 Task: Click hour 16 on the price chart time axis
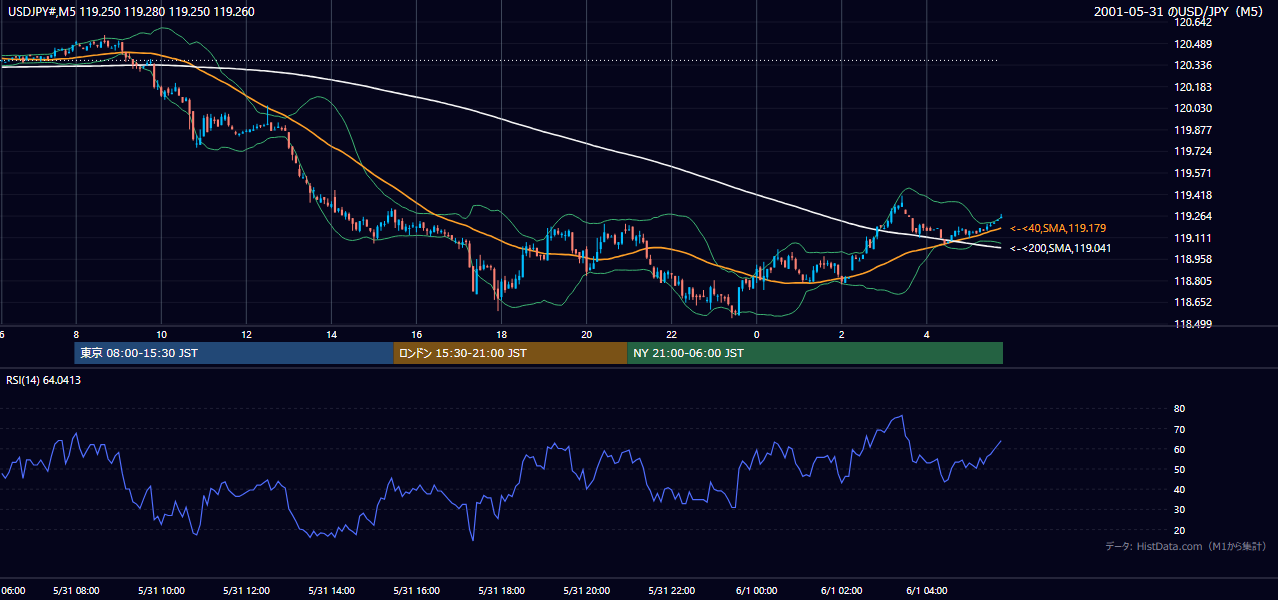(416, 334)
